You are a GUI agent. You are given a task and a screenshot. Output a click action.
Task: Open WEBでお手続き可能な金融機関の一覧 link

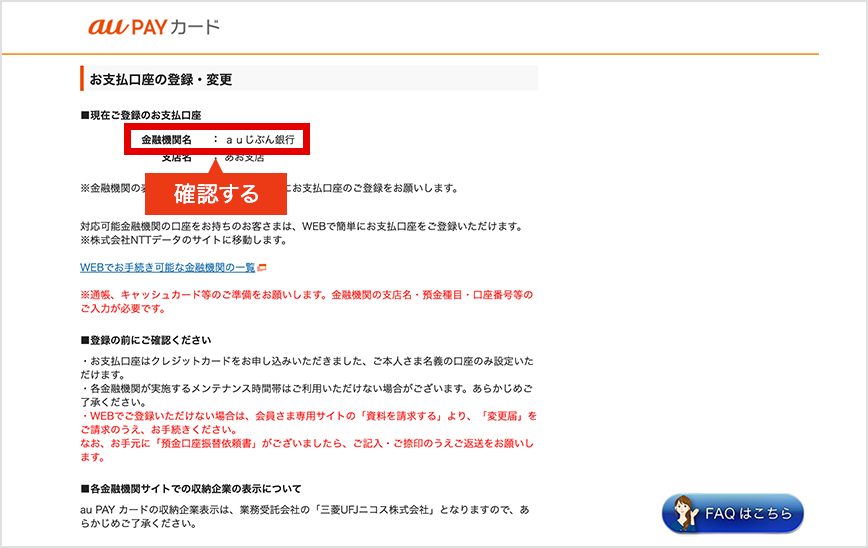[x=167, y=268]
